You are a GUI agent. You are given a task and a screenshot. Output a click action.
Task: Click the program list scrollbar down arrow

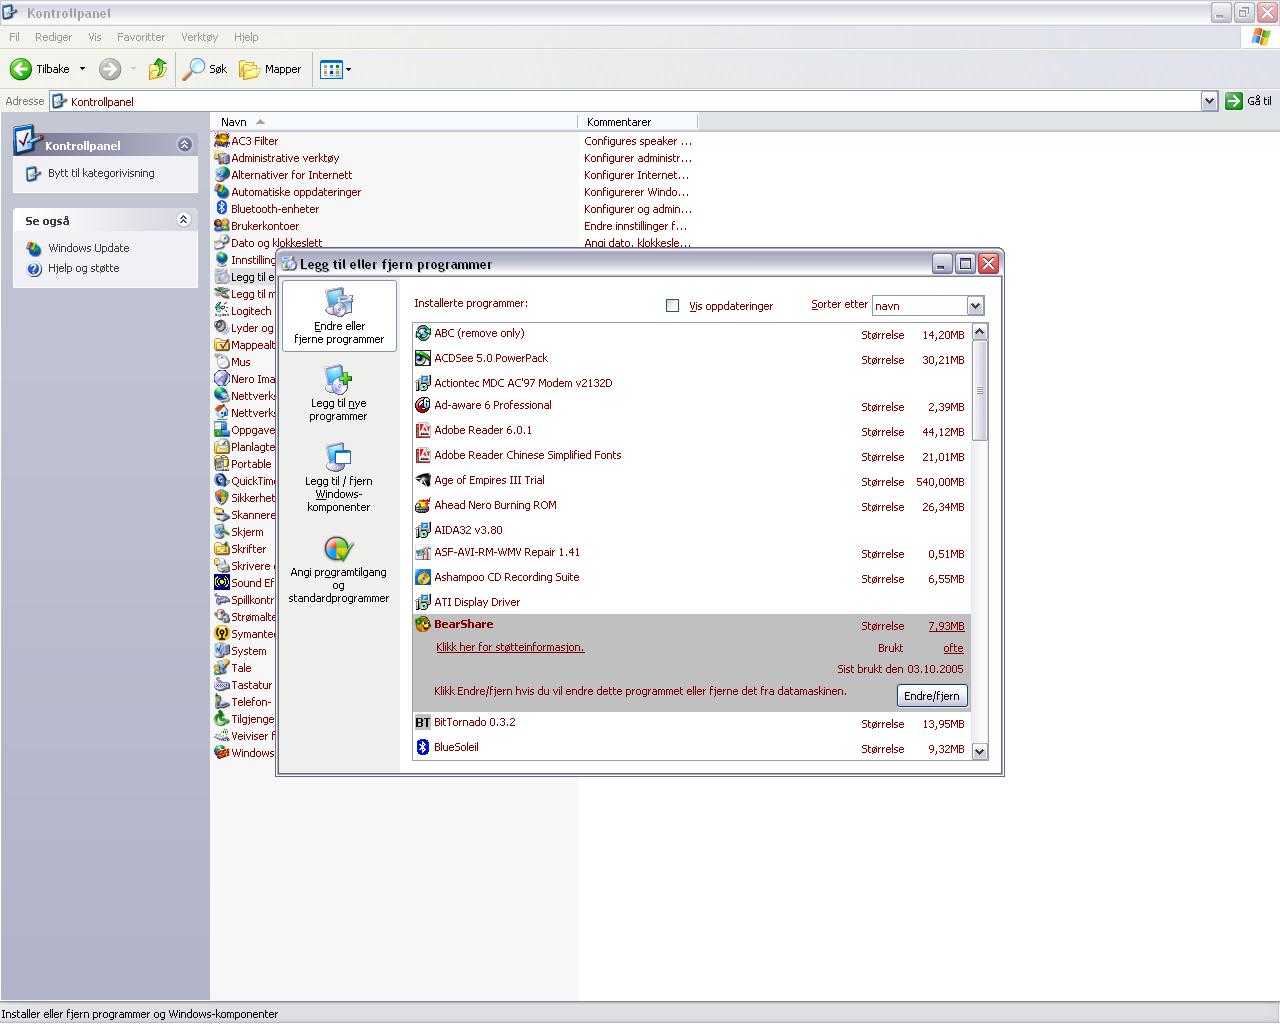coord(979,751)
